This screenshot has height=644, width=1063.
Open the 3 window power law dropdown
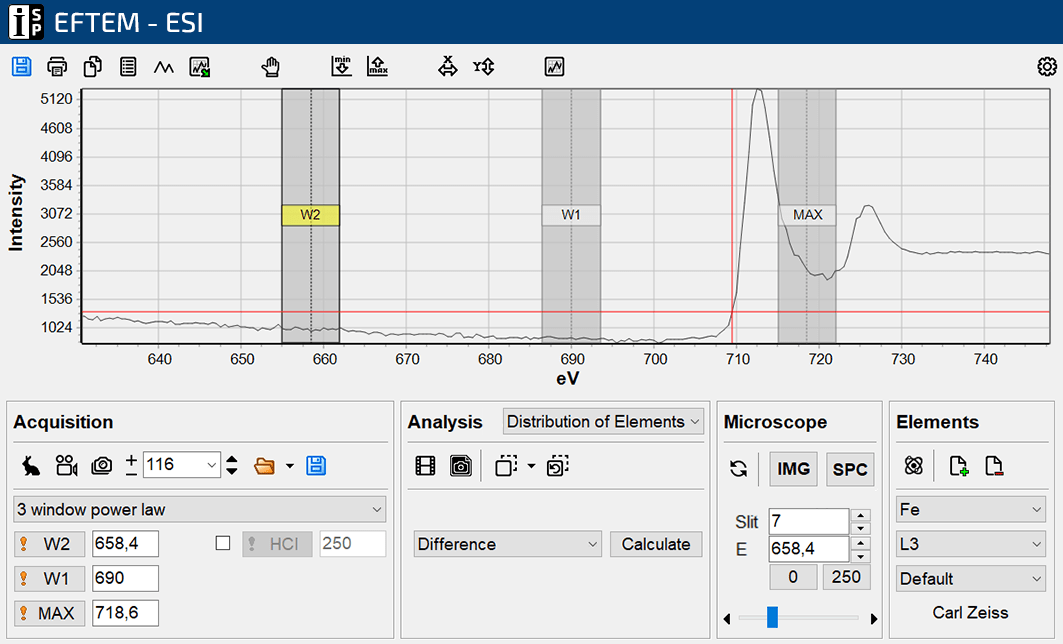tap(199, 509)
